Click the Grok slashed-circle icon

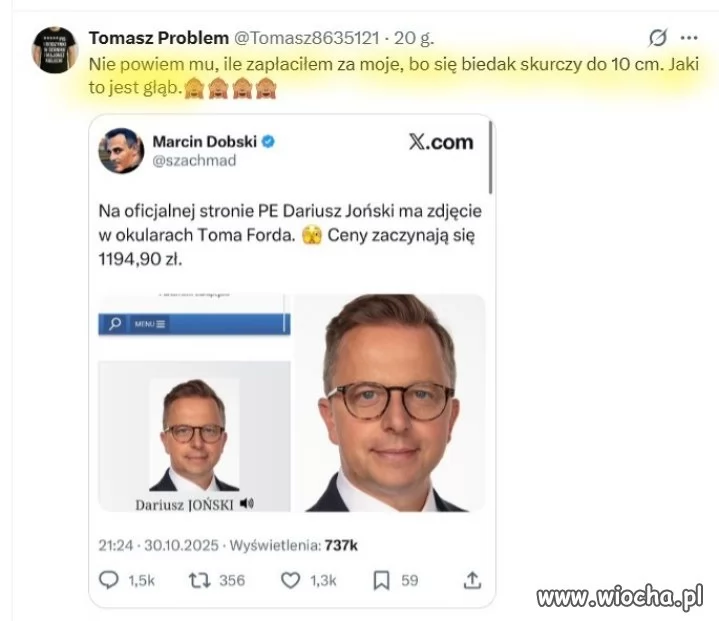[658, 38]
